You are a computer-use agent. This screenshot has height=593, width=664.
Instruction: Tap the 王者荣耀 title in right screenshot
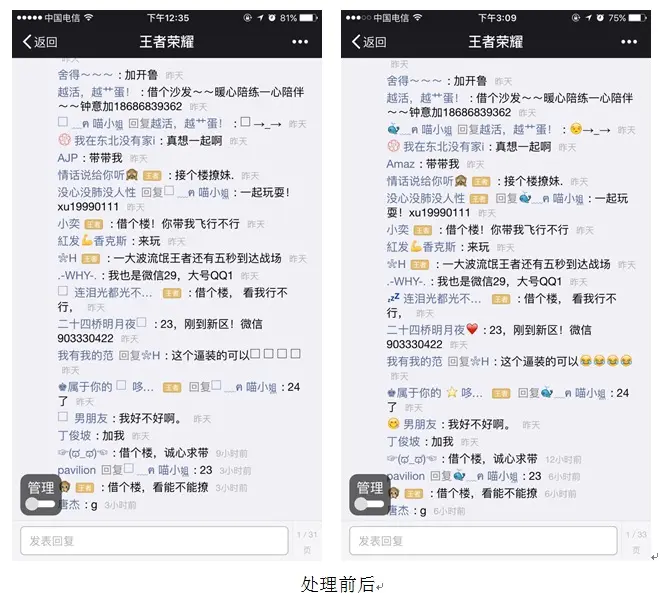pos(496,42)
